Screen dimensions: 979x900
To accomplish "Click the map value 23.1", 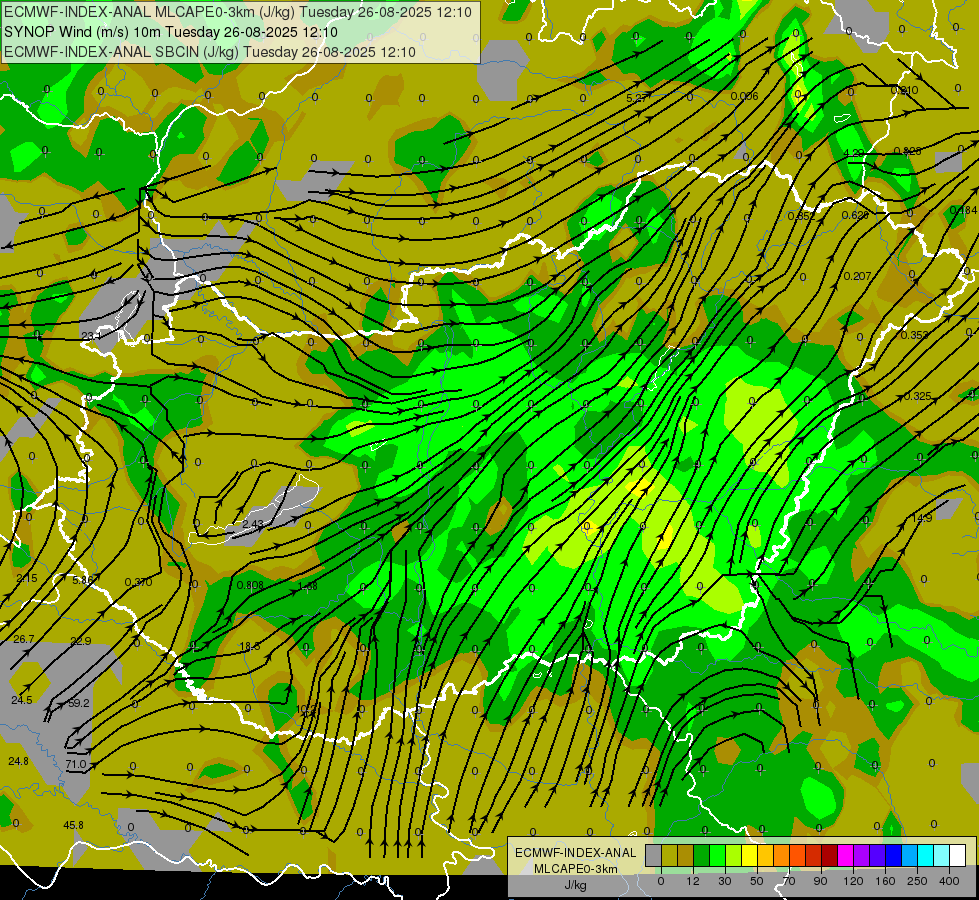I will point(91,336).
